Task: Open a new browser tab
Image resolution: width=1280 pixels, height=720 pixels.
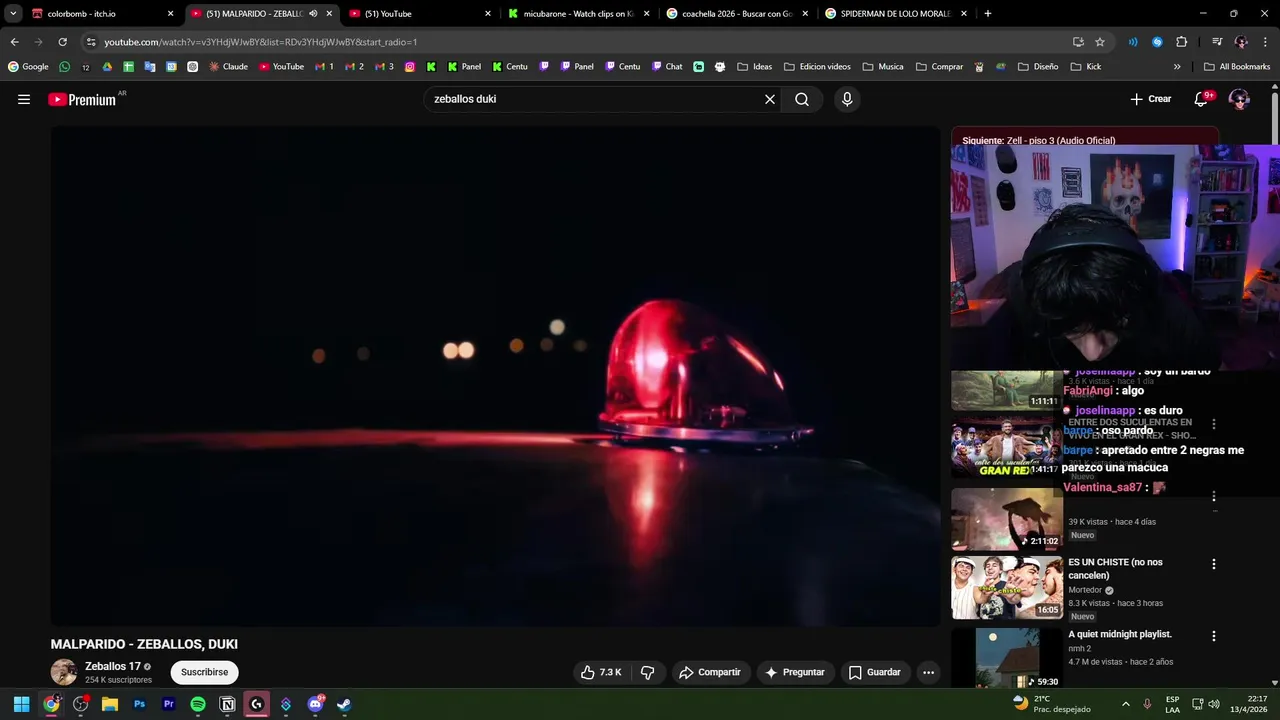Action: click(988, 14)
